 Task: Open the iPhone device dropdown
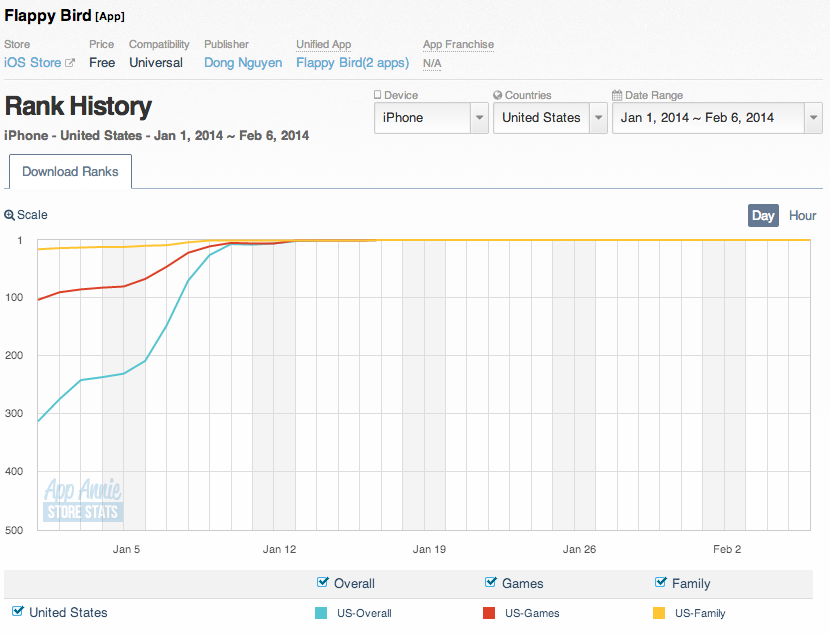431,118
